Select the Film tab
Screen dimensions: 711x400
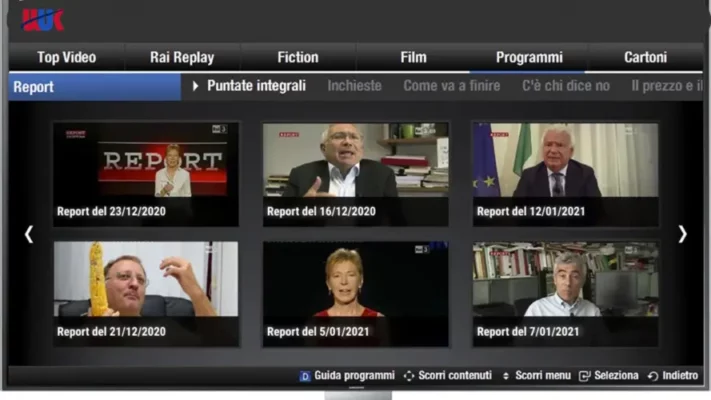(414, 58)
